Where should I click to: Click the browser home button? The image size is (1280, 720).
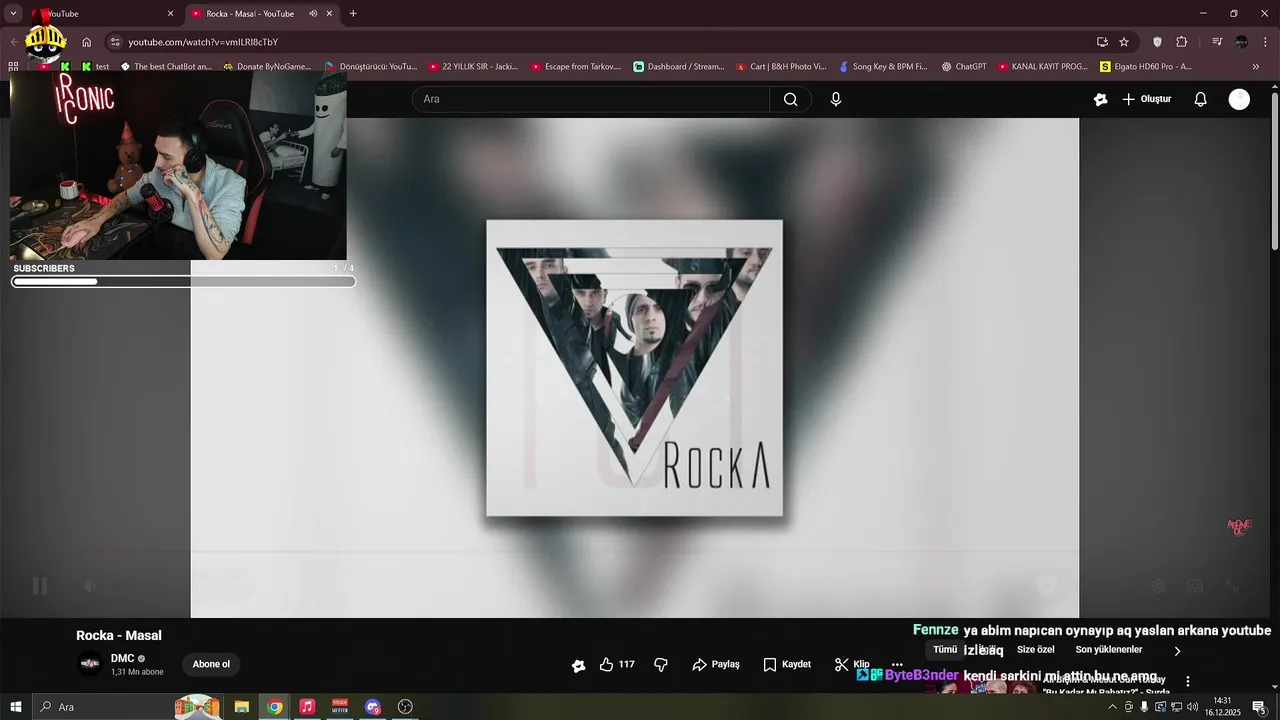click(86, 42)
